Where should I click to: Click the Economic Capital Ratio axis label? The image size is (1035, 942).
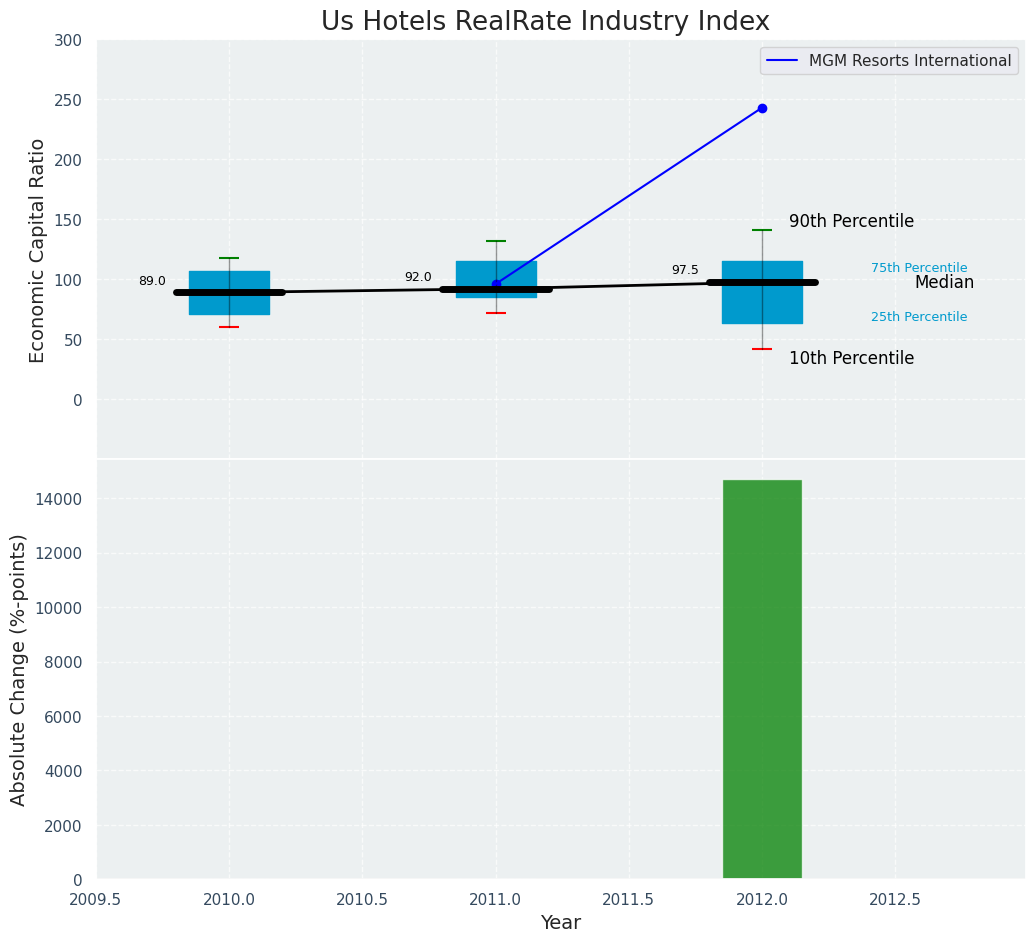38,250
